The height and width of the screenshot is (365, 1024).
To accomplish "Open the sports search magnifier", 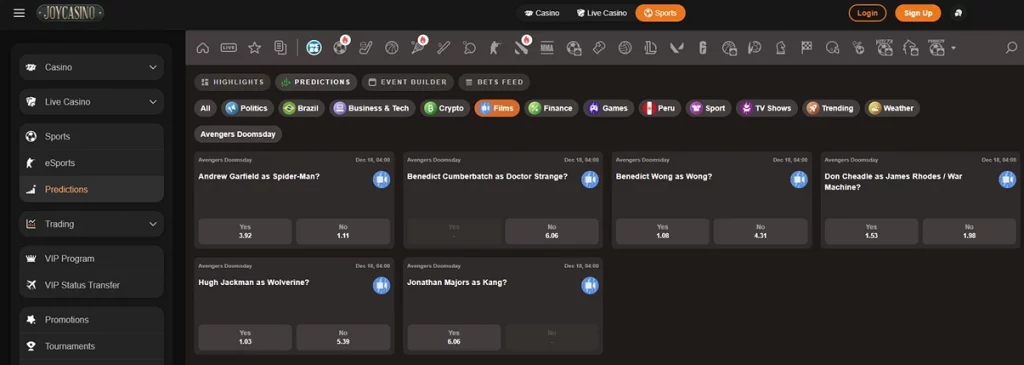I will [x=1011, y=48].
